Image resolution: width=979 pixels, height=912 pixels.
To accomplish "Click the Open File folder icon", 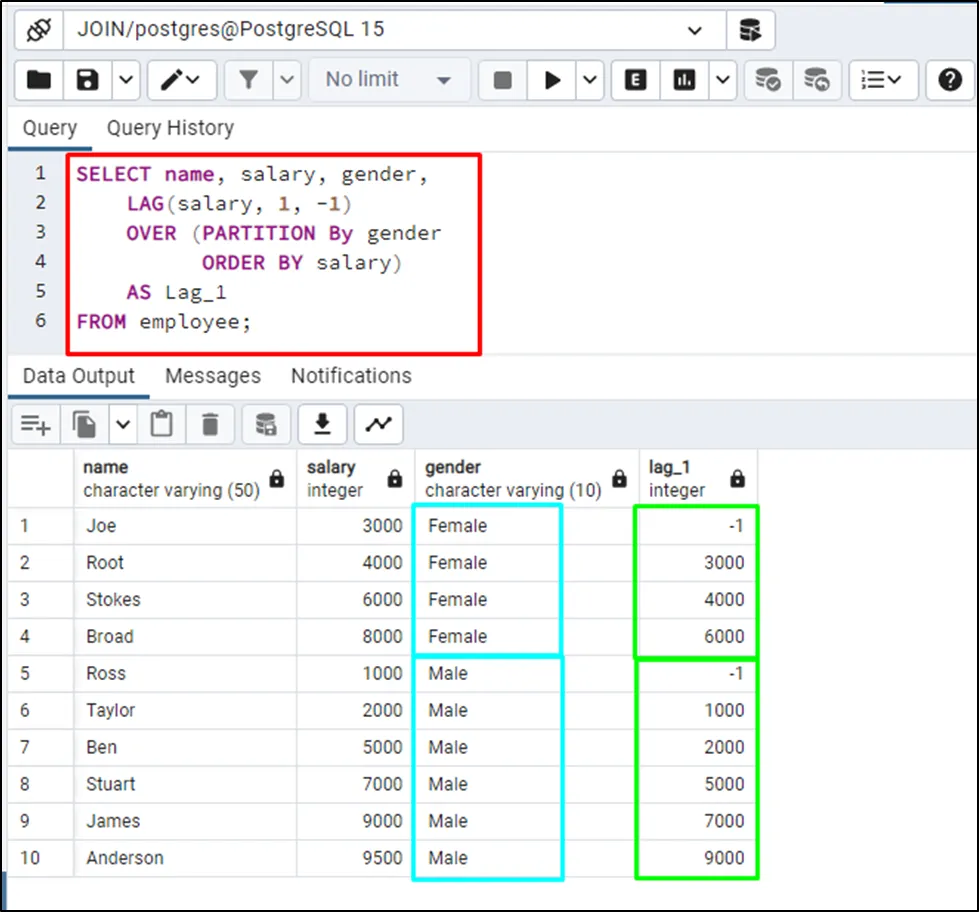I will point(39,80).
